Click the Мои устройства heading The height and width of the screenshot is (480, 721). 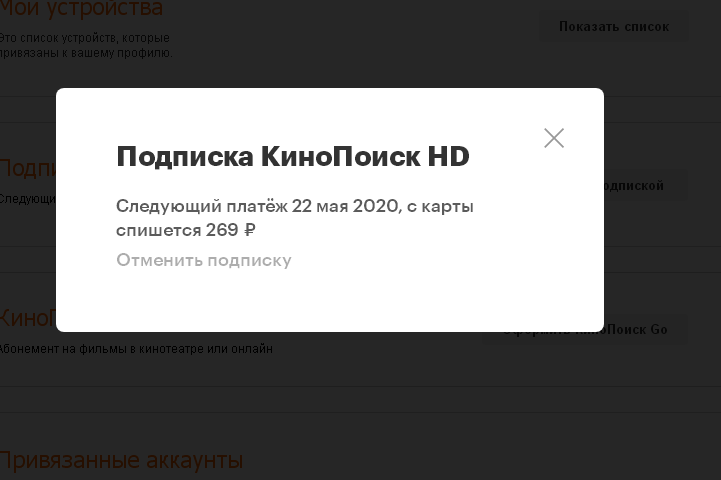[81, 8]
